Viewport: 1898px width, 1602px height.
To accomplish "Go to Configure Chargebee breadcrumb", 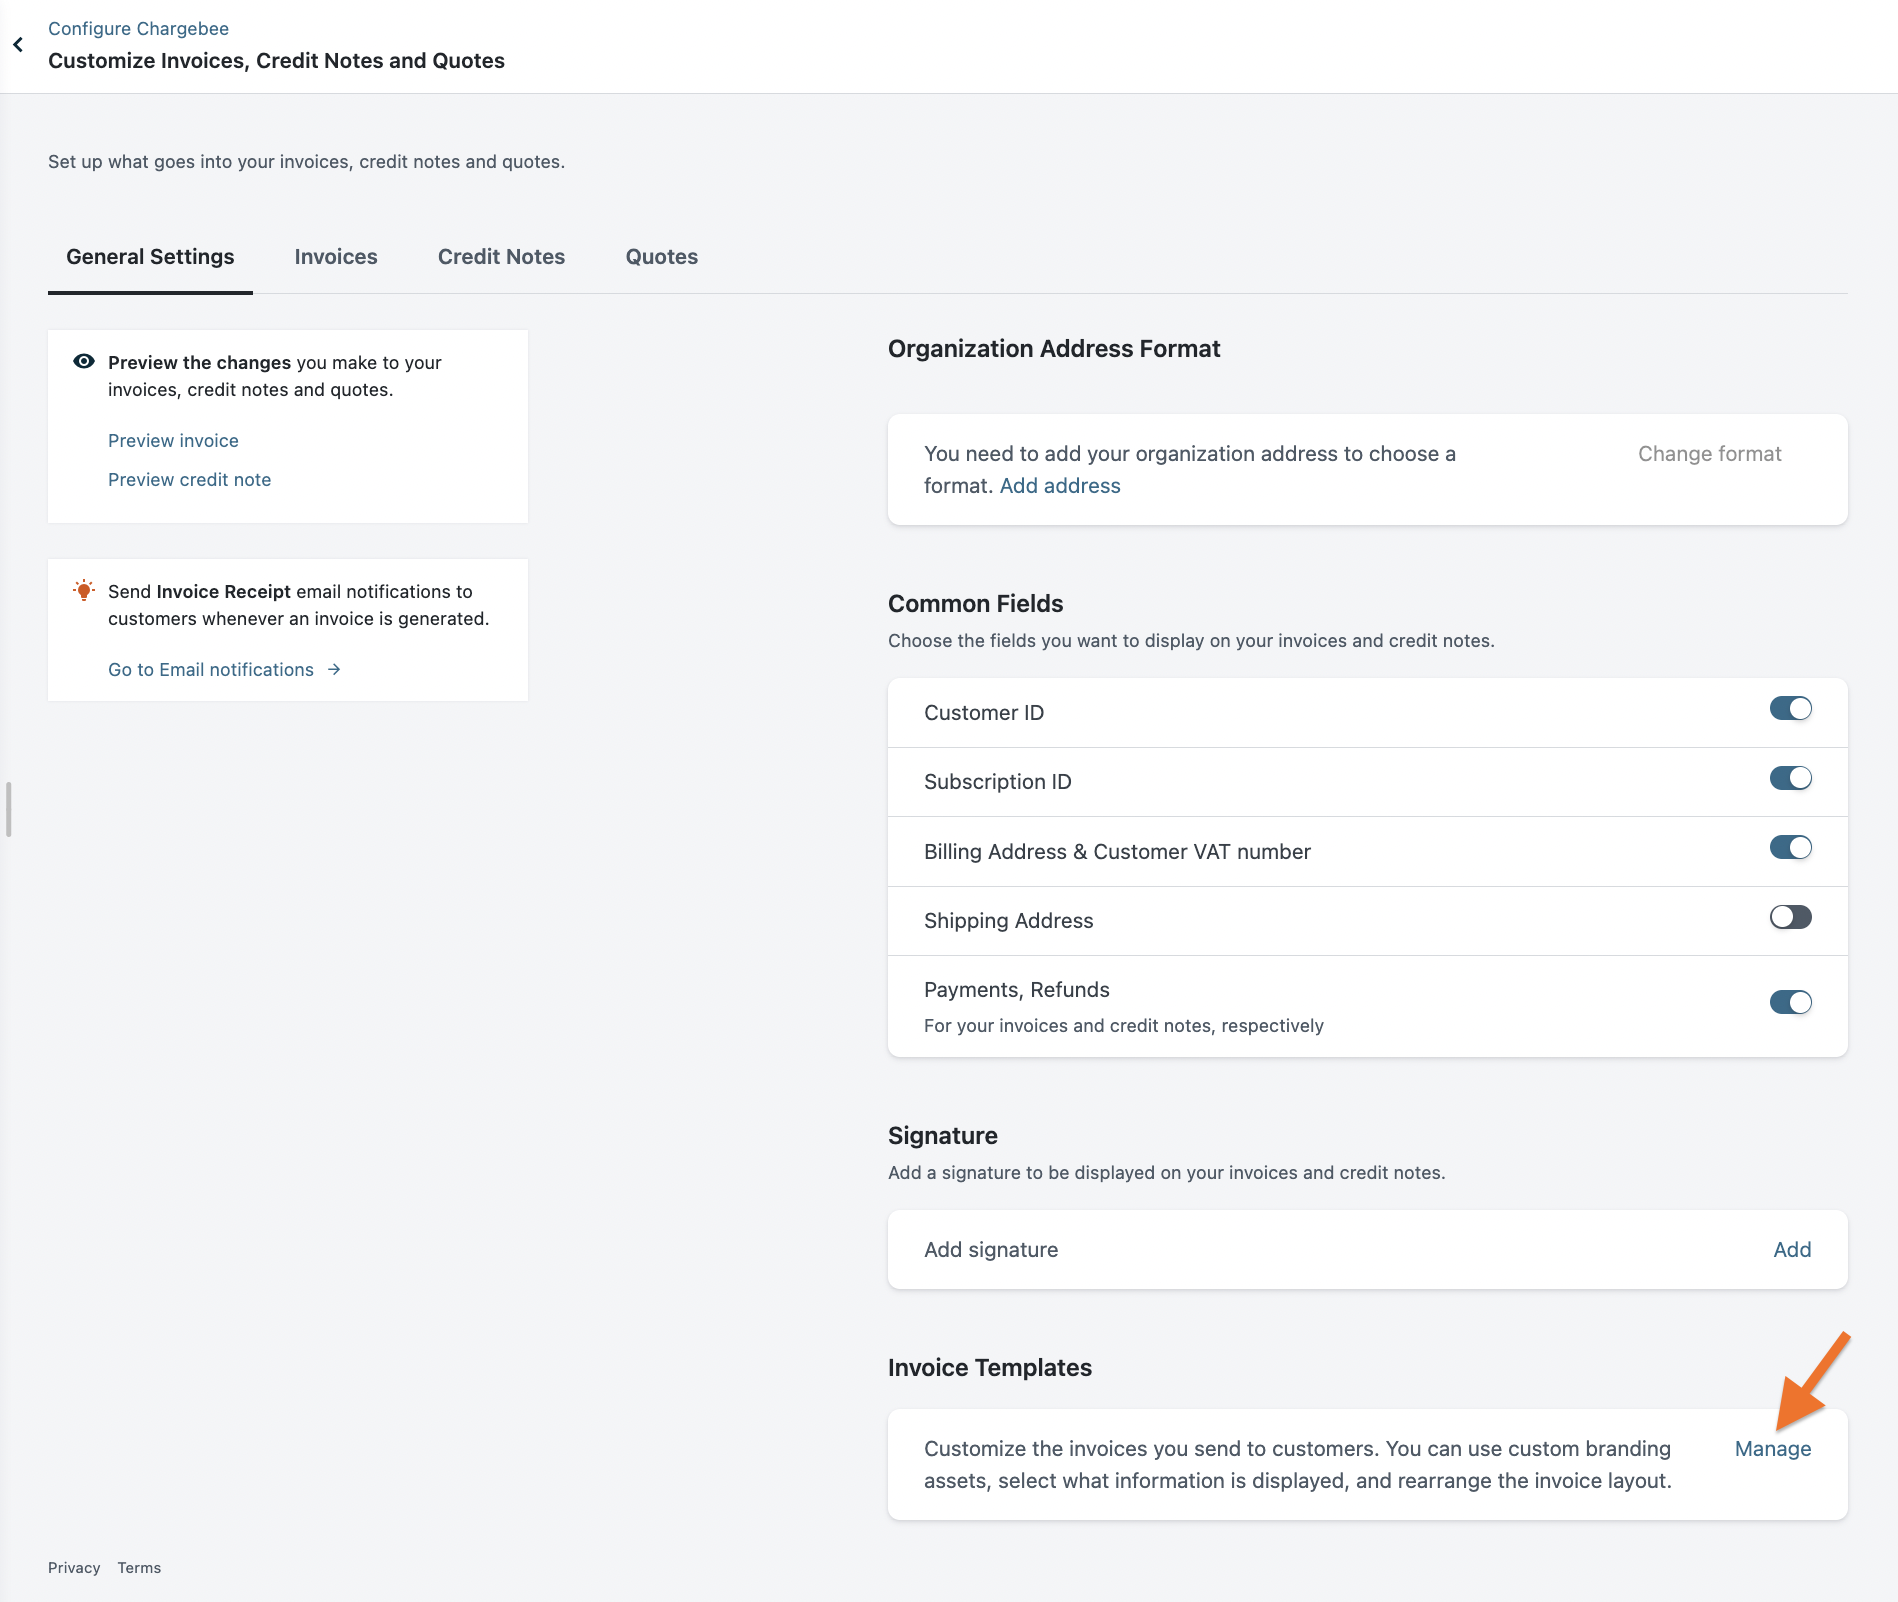I will click(138, 29).
